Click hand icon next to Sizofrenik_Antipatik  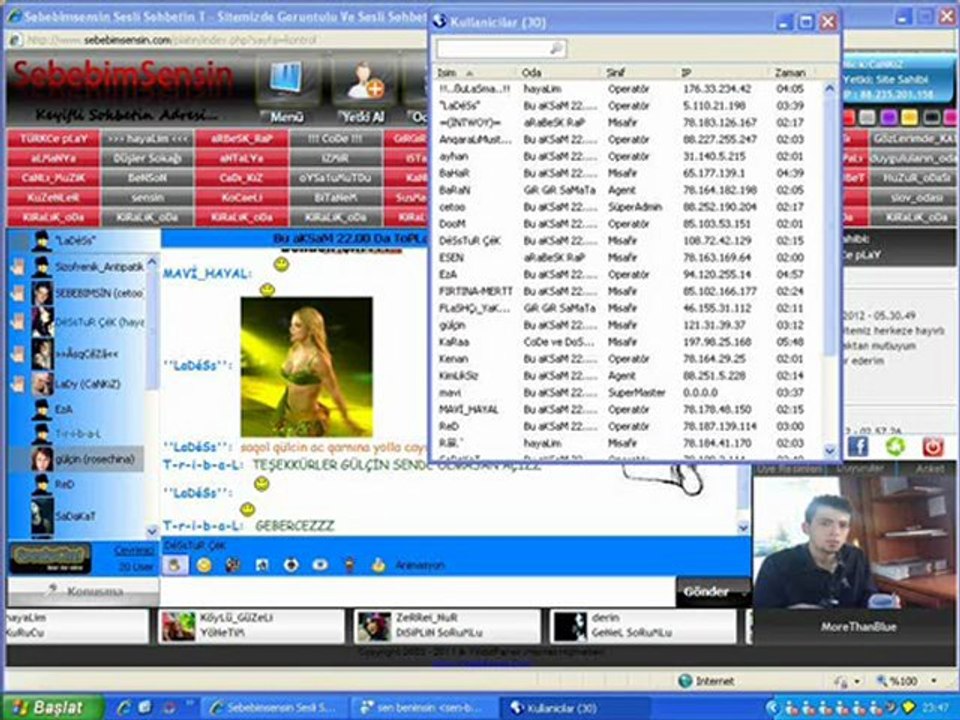click(18, 268)
